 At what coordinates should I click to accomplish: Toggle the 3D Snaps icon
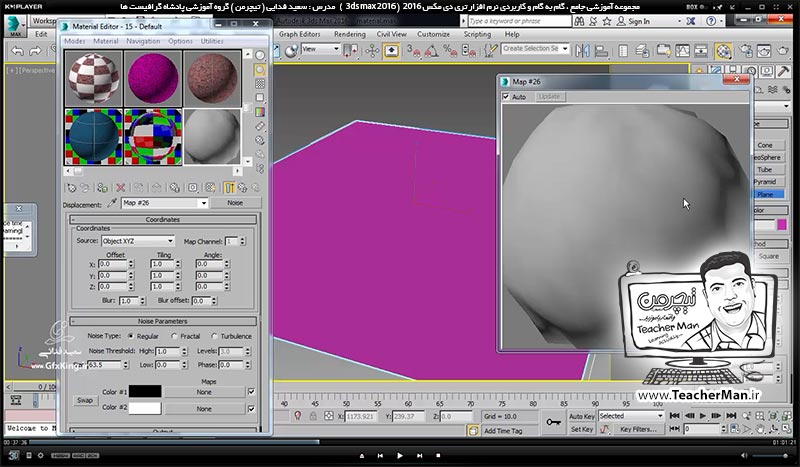tap(414, 51)
